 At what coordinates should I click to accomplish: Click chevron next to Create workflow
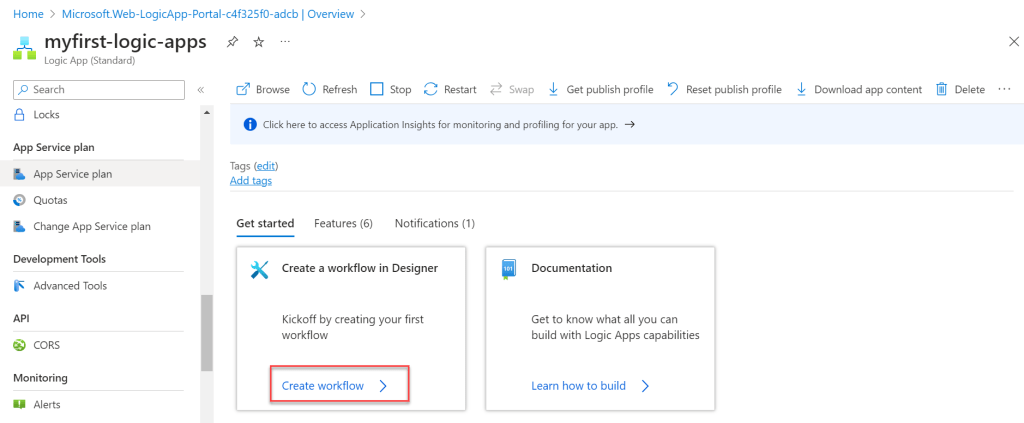point(383,386)
